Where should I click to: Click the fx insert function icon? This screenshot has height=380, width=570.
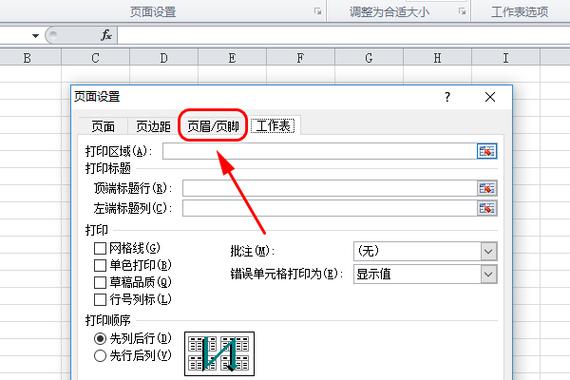click(x=106, y=35)
